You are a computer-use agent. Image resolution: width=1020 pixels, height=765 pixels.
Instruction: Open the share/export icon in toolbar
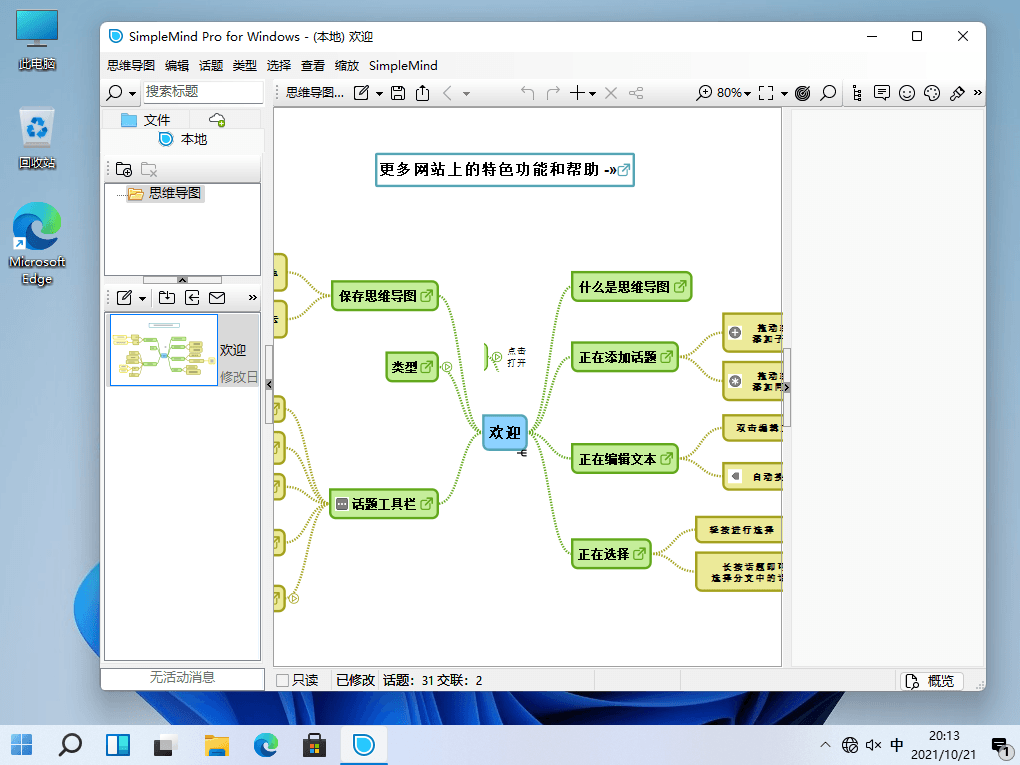tap(423, 93)
